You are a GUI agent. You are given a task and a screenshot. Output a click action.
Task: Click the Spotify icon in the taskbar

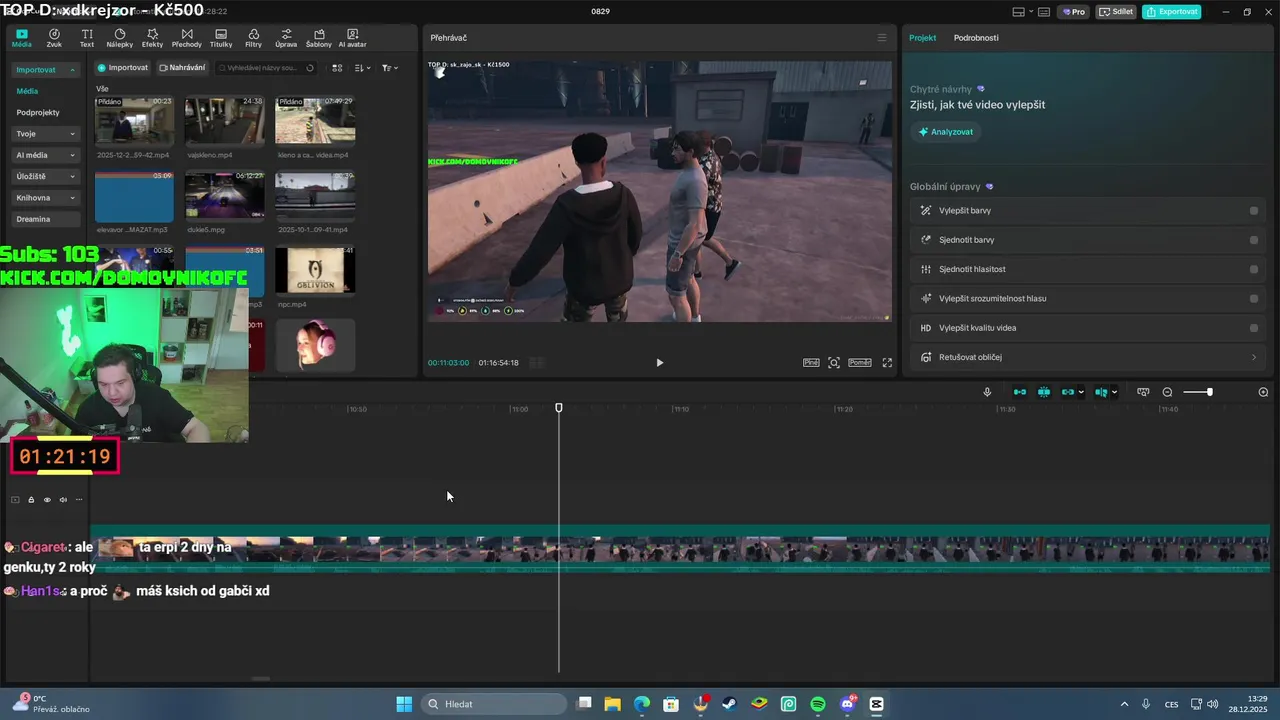click(818, 704)
